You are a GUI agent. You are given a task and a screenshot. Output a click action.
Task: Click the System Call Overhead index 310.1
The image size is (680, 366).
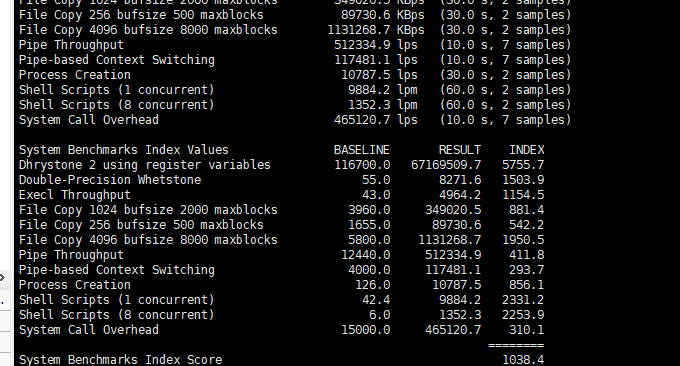tap(526, 330)
